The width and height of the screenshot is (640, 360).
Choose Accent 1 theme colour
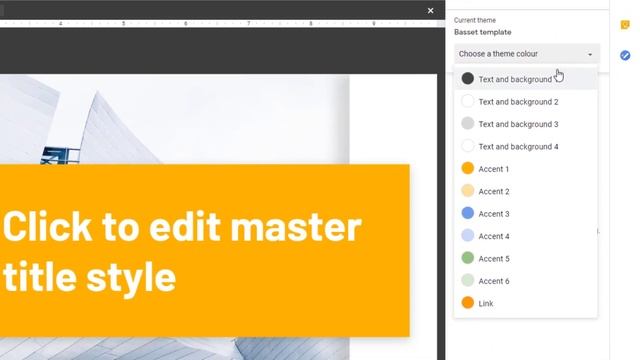coord(526,169)
